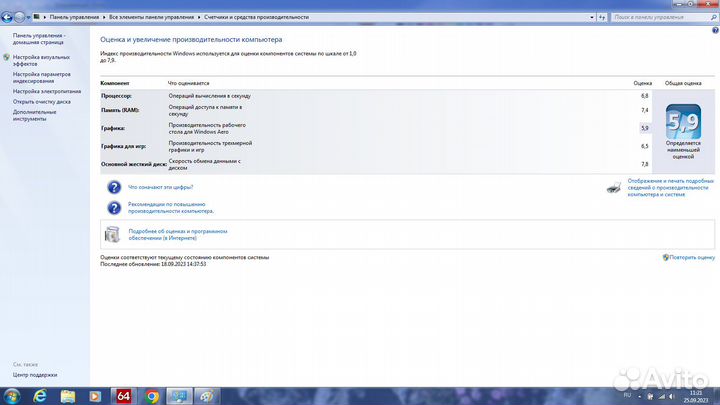
Task: Click 'Повторить оценку' to rerun assessment
Action: (692, 258)
